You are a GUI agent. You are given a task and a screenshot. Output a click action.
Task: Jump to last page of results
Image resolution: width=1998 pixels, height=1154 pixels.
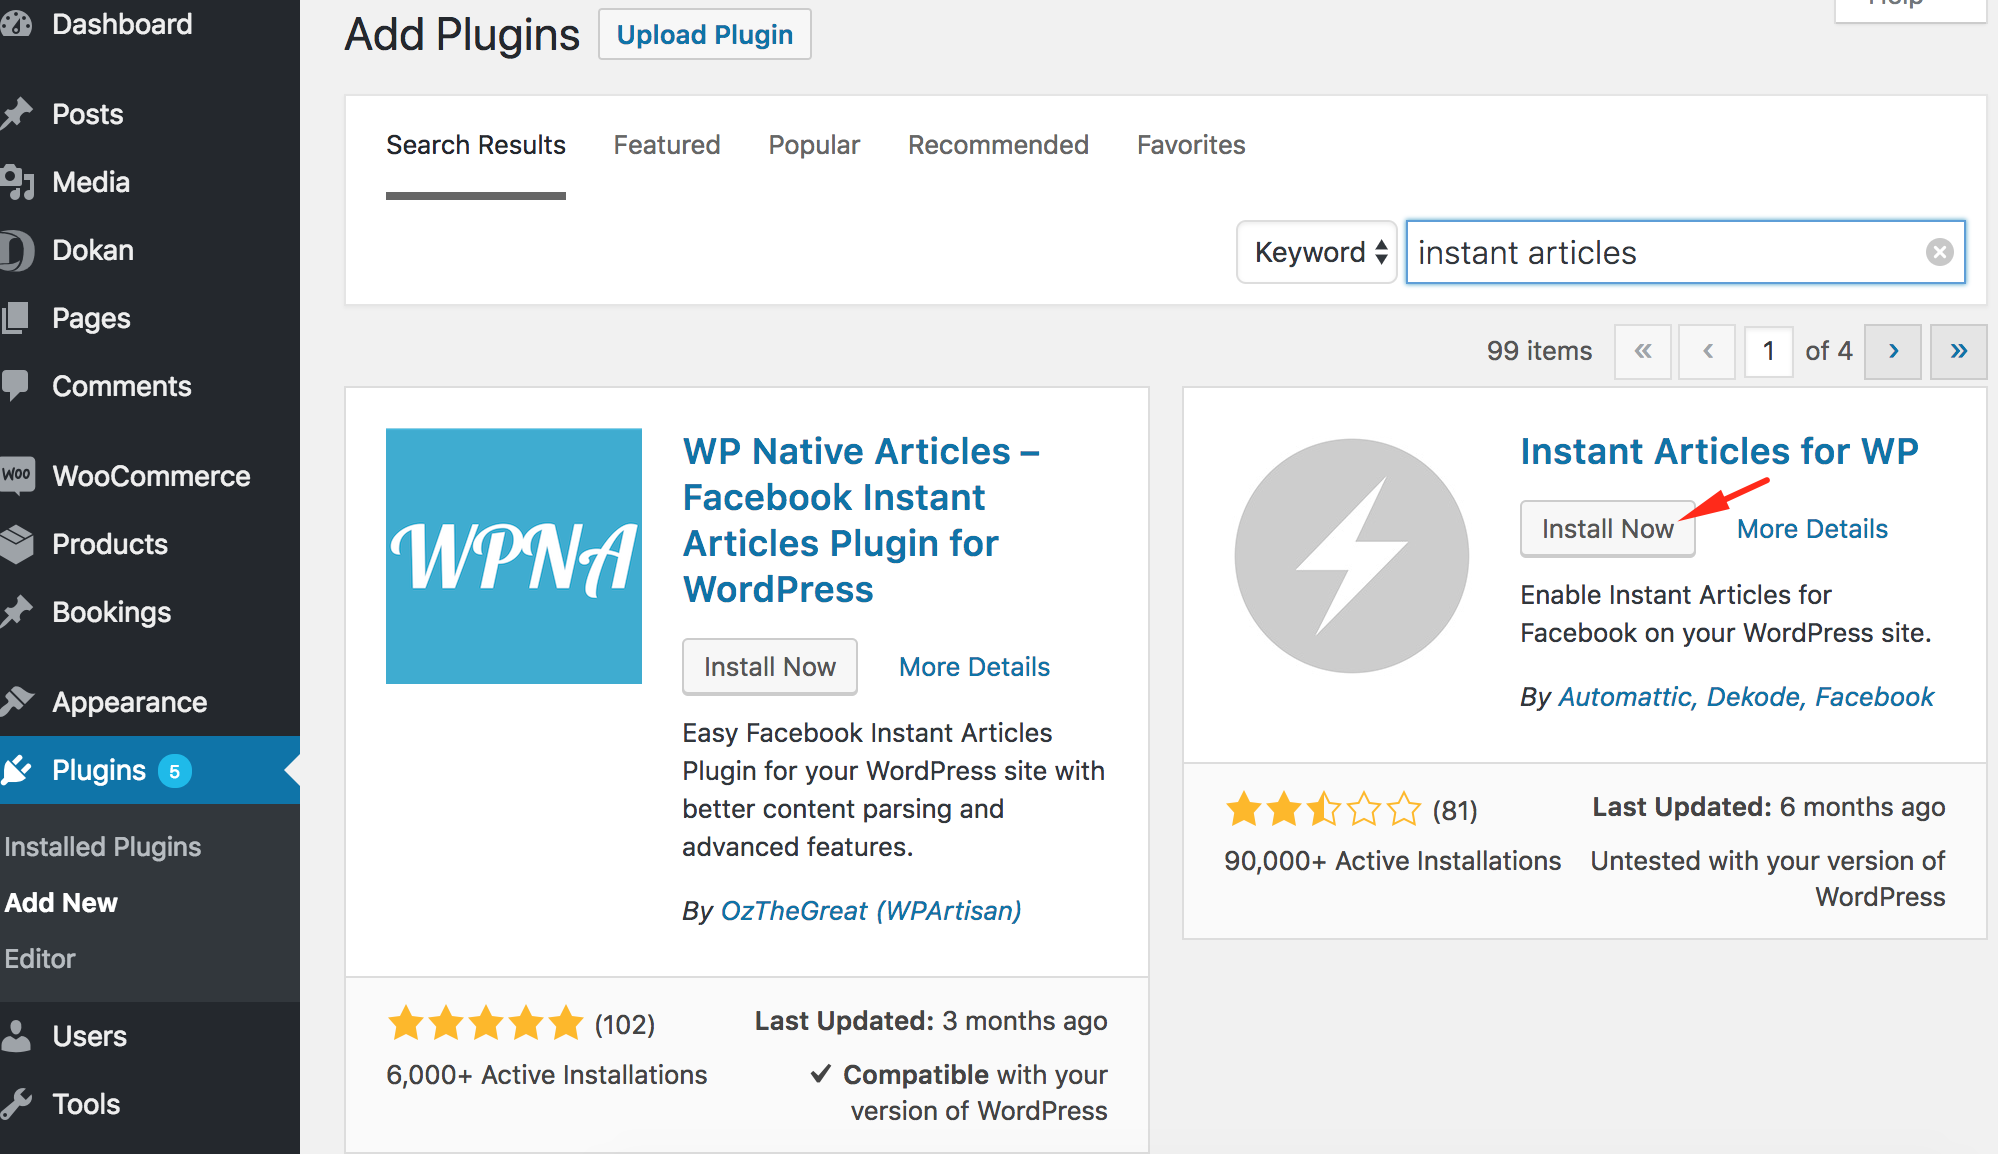click(x=1958, y=351)
